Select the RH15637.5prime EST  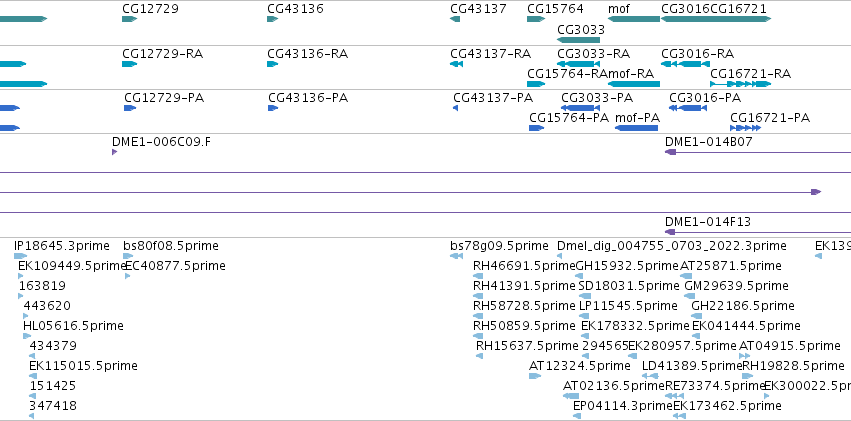pos(479,356)
